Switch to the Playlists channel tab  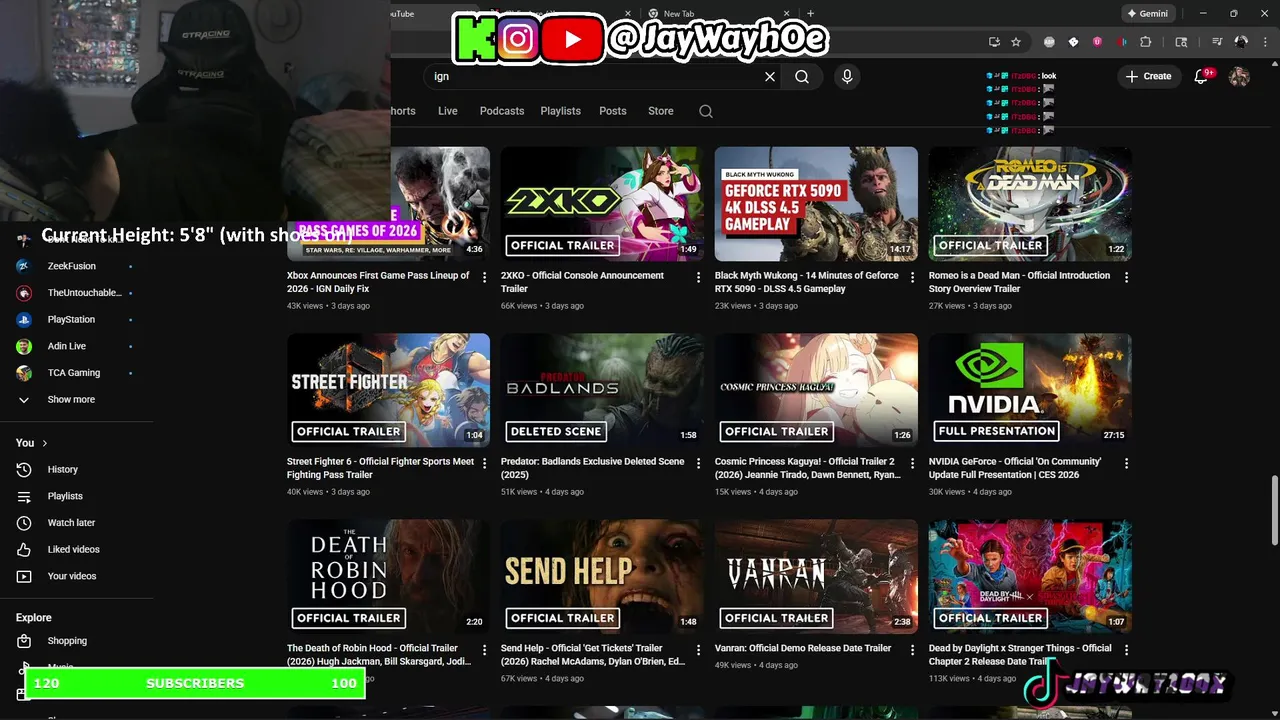point(560,111)
